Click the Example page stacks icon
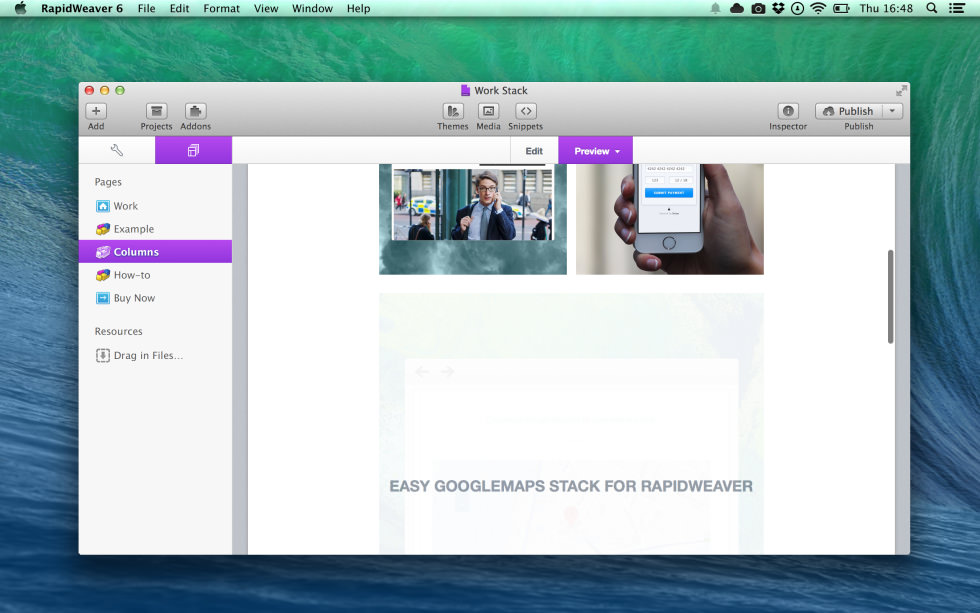980x613 pixels. click(x=102, y=229)
